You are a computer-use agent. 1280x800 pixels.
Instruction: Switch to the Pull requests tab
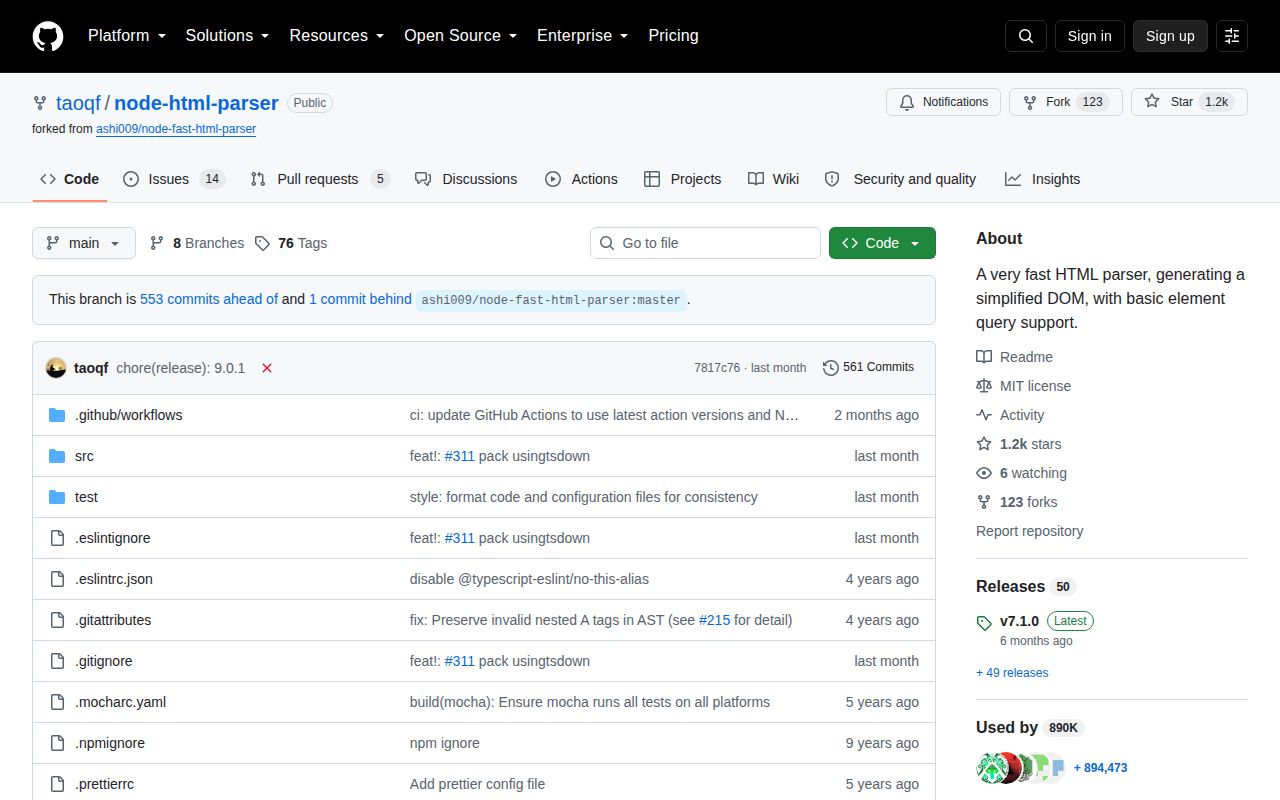coord(319,179)
